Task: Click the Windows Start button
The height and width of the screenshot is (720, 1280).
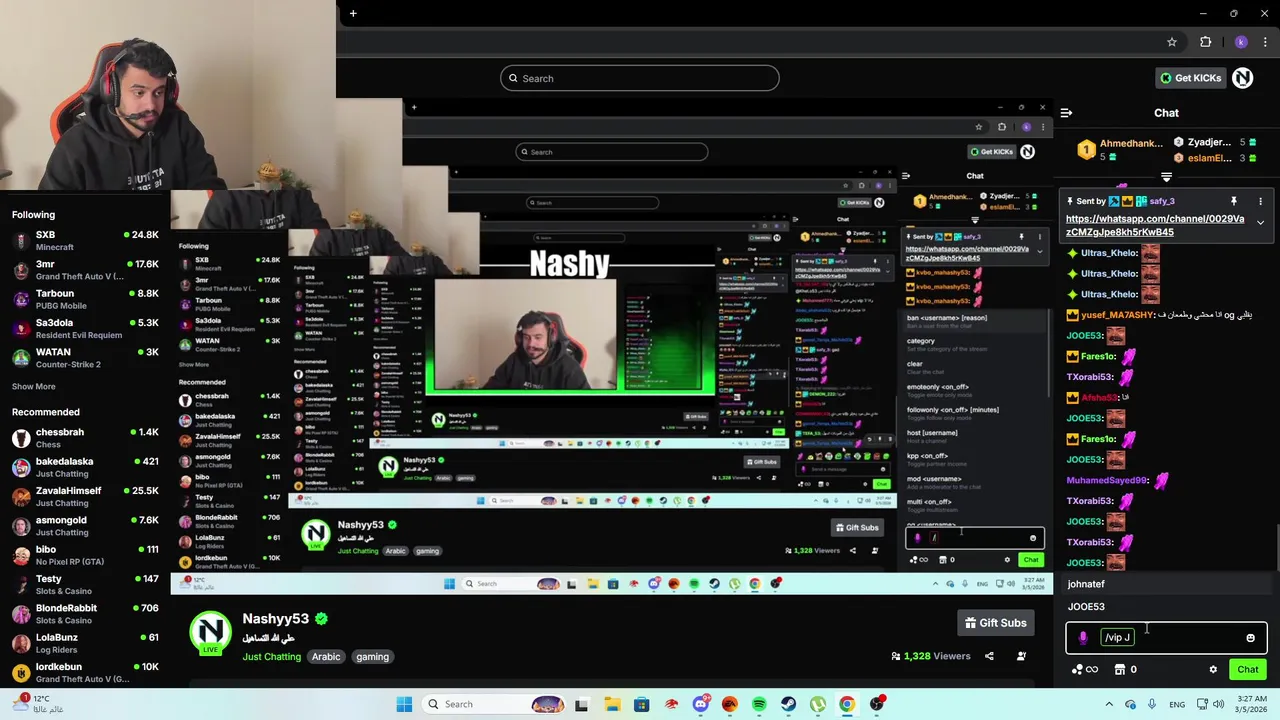Action: [x=404, y=704]
